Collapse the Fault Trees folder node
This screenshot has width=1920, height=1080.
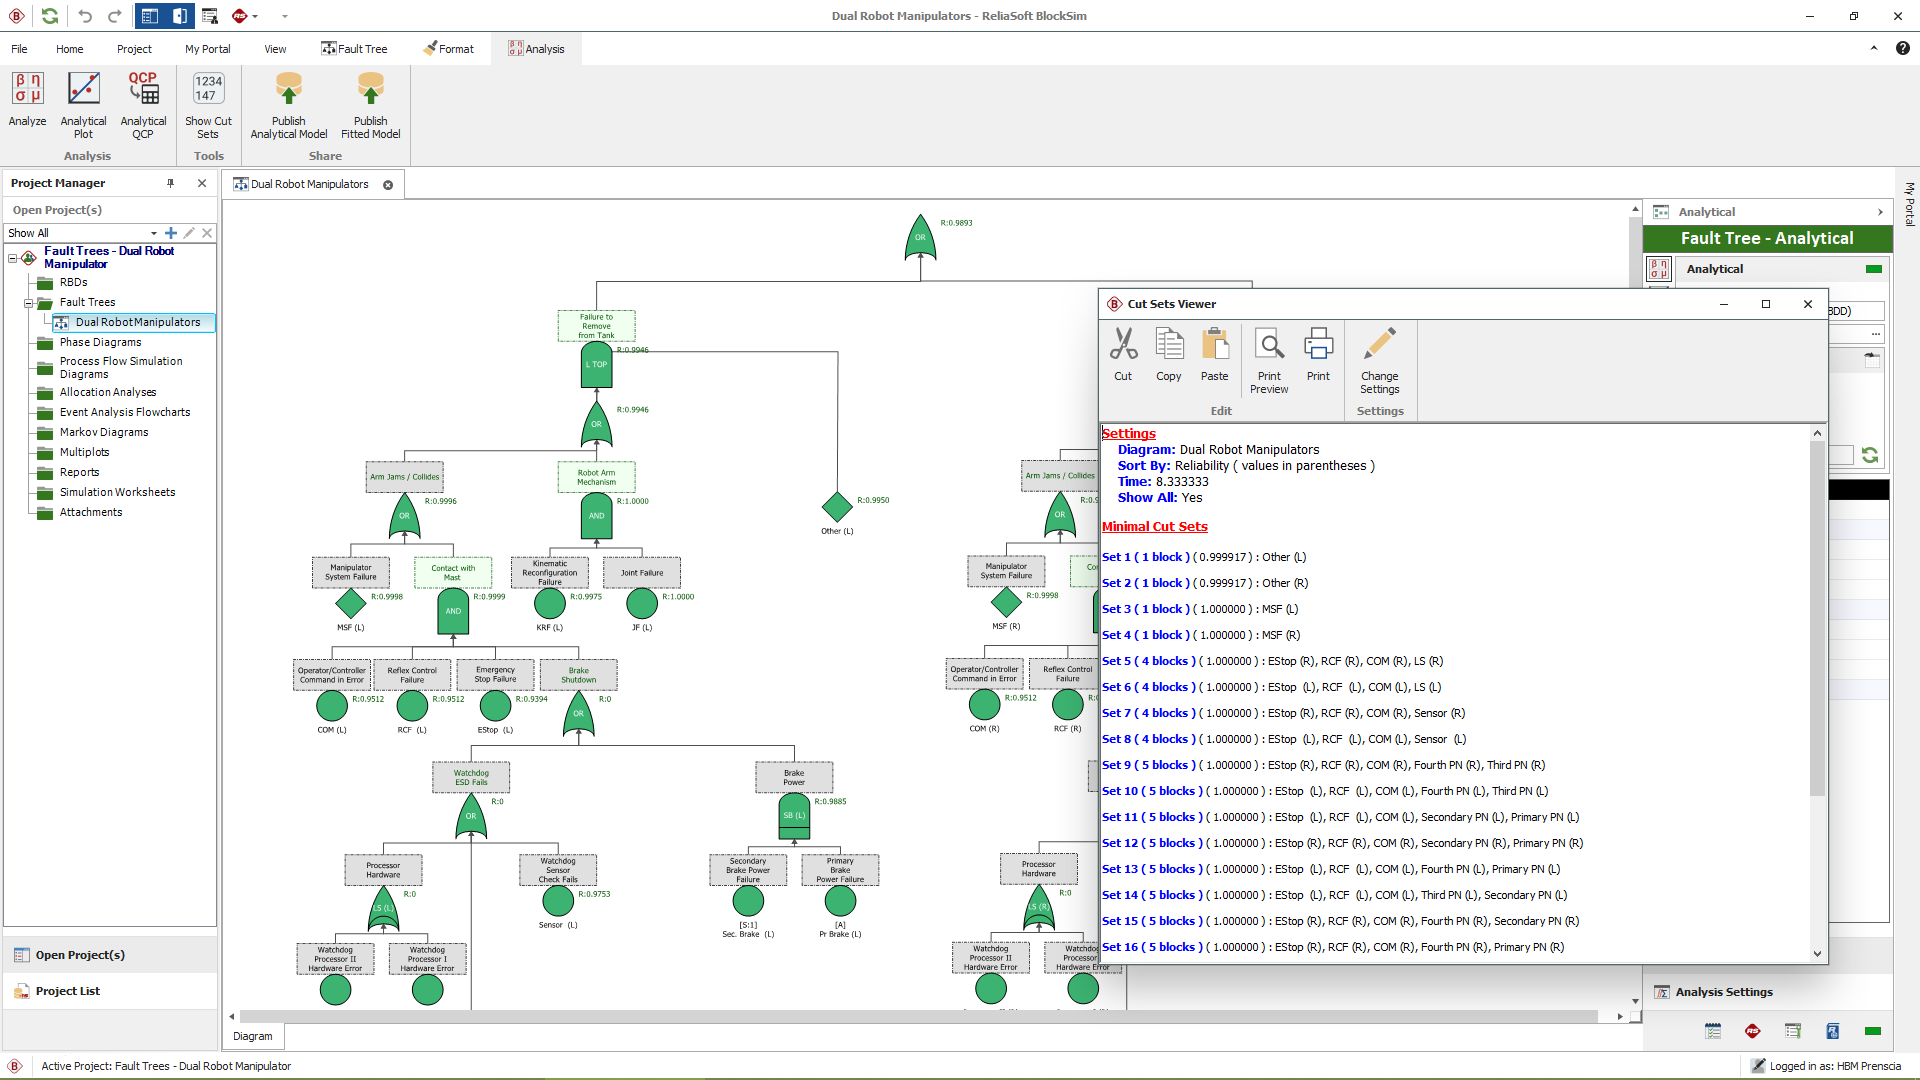(x=29, y=302)
